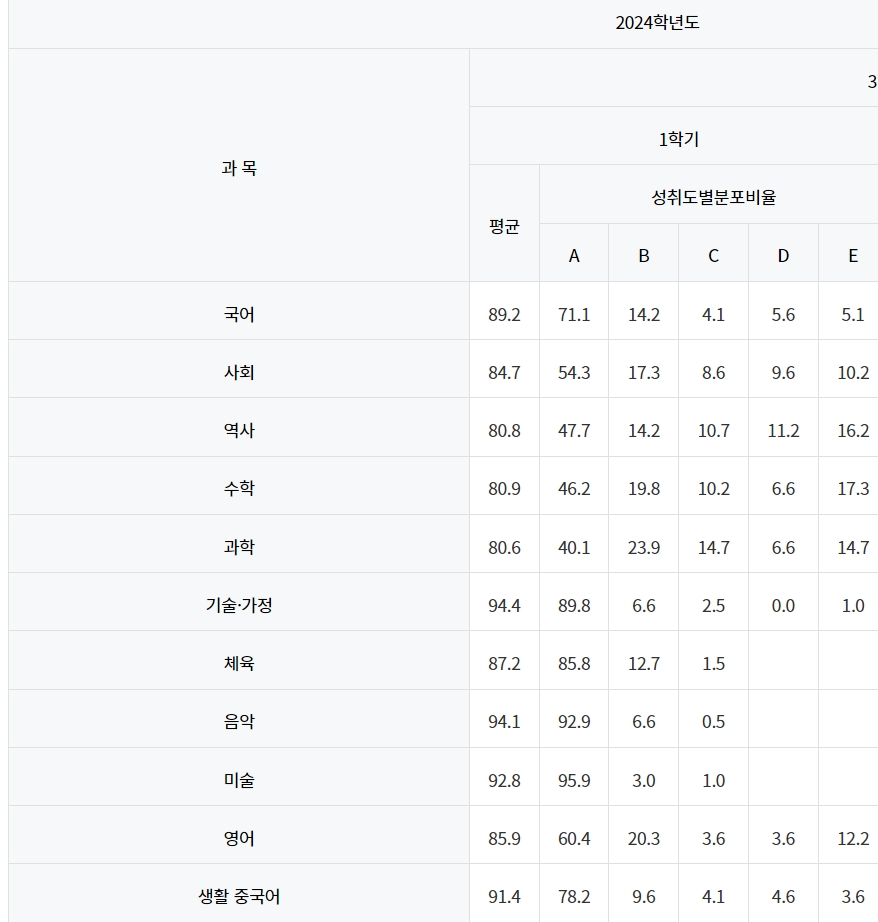This screenshot has height=922, width=878.
Task: Select the 음악 subject row label
Action: pos(239,721)
